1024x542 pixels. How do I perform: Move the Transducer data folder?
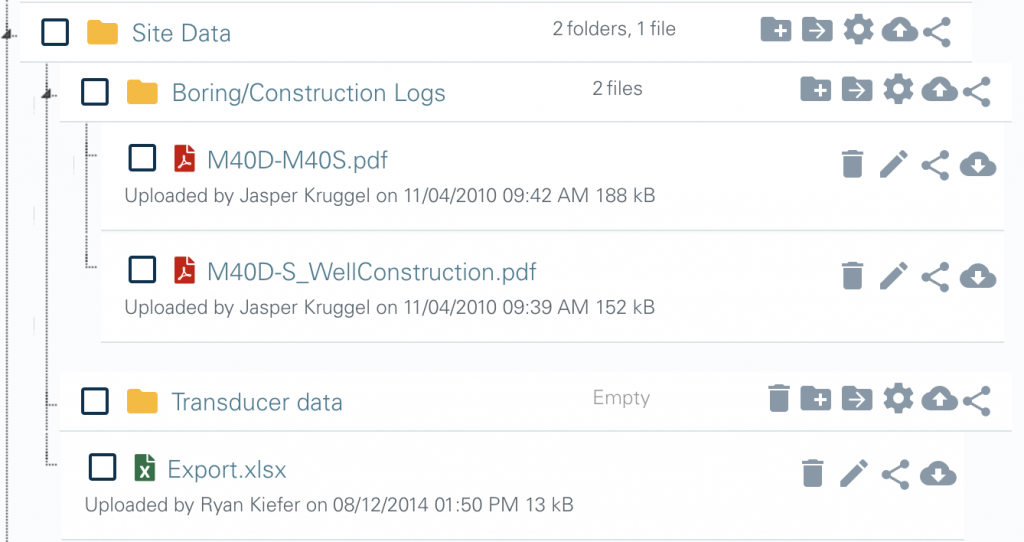(857, 400)
